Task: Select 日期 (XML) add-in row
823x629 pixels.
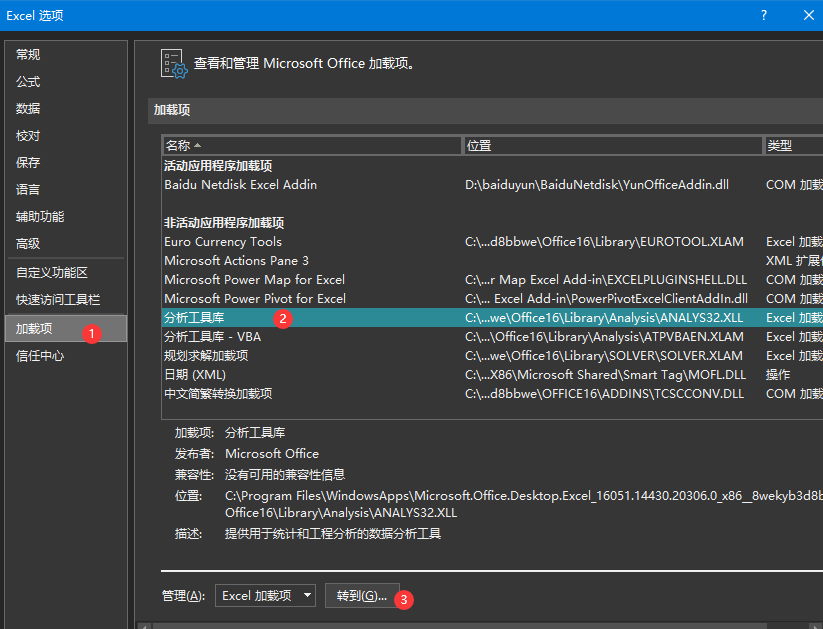Action: (492, 375)
